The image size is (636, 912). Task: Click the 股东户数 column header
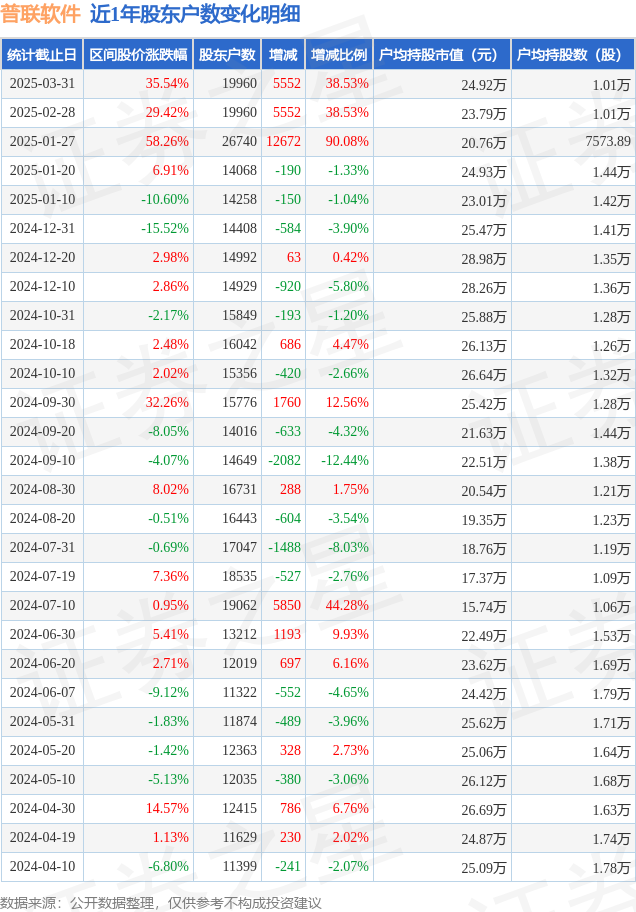(x=227, y=55)
